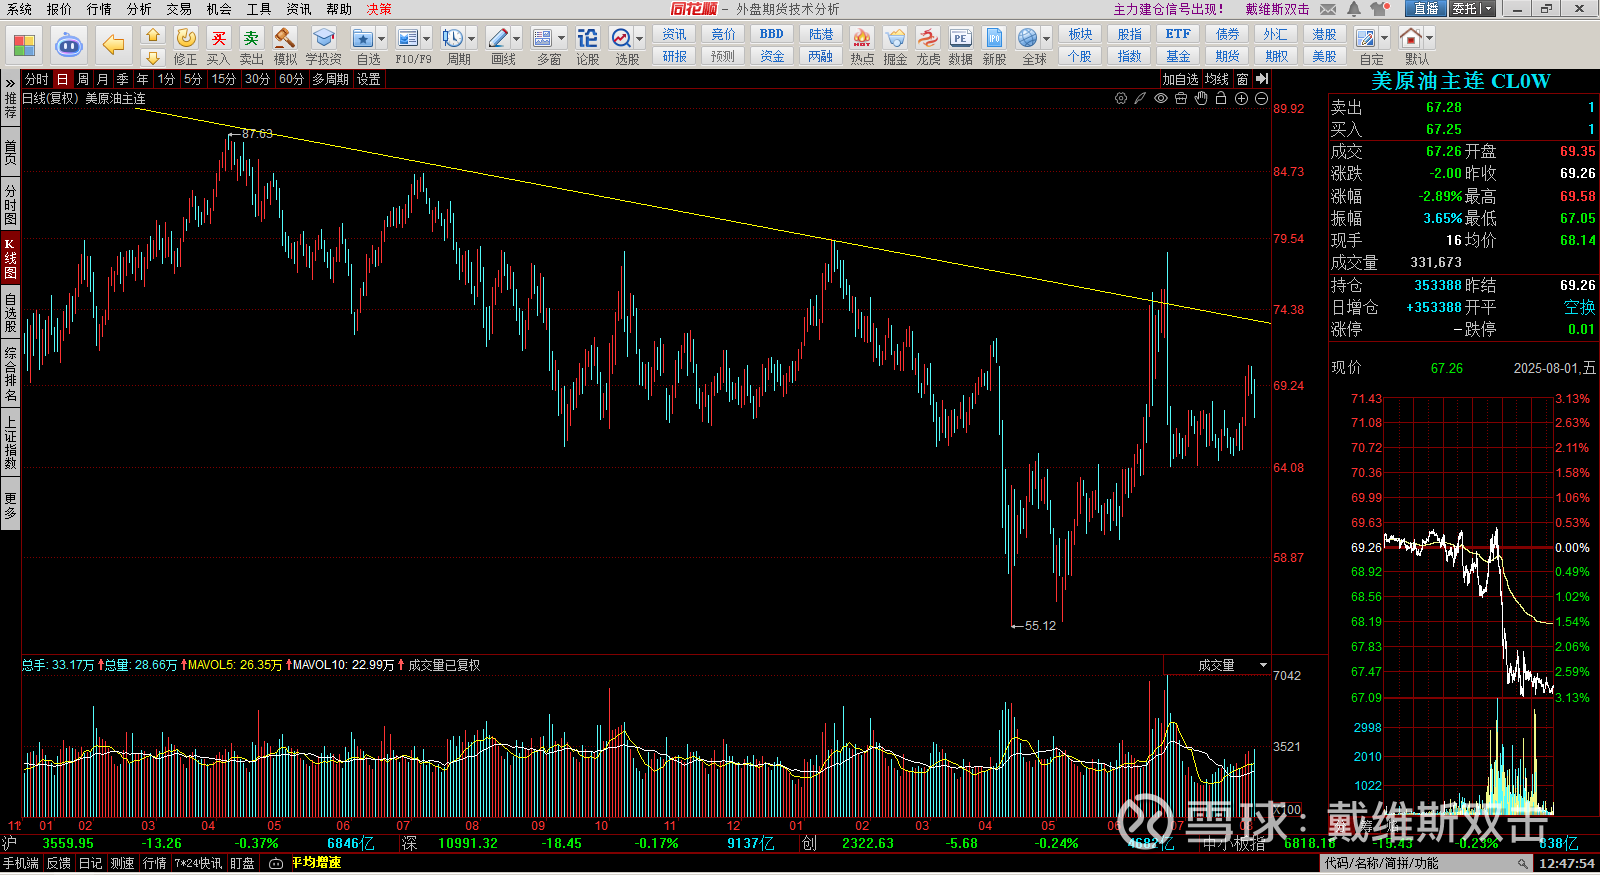Open the 系统 menu
The image size is (1600, 875).
coord(19,9)
